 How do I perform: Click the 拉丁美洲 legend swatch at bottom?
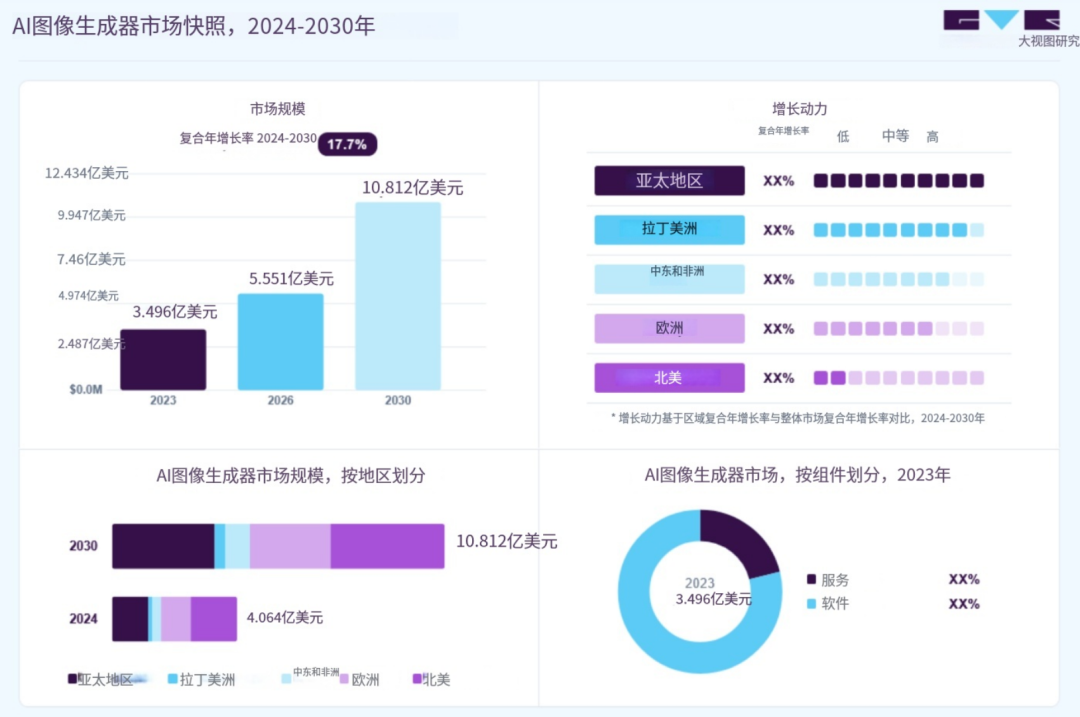pyautogui.click(x=173, y=678)
